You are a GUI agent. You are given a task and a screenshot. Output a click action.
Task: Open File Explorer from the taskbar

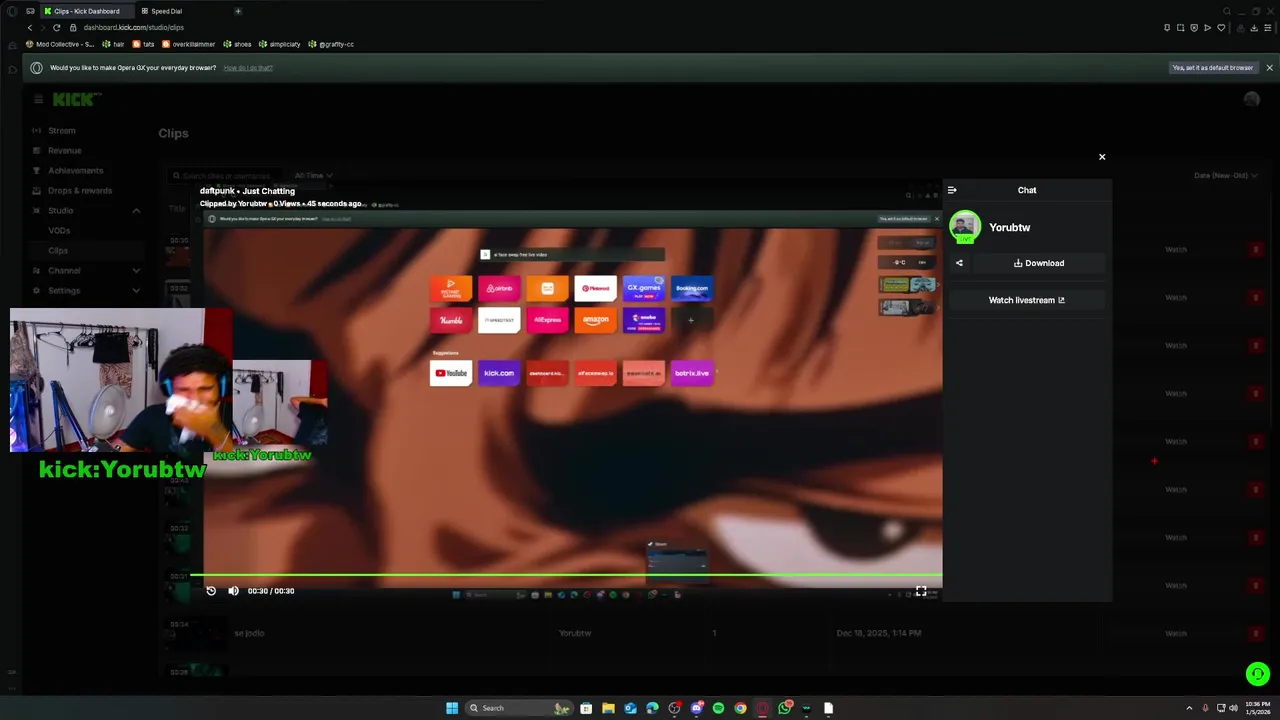(608, 708)
